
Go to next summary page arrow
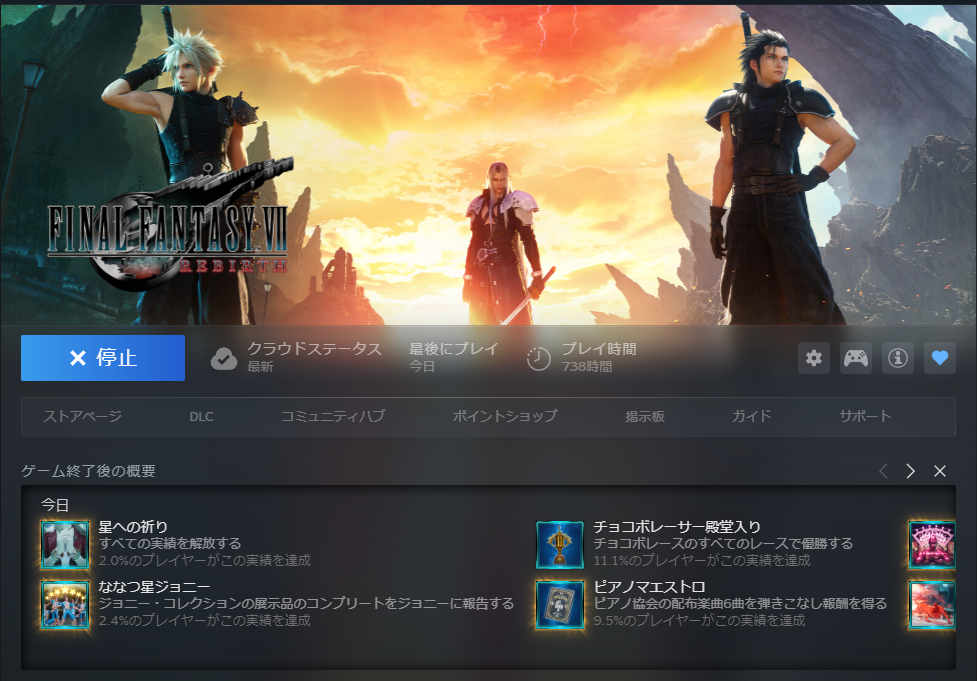coord(910,471)
